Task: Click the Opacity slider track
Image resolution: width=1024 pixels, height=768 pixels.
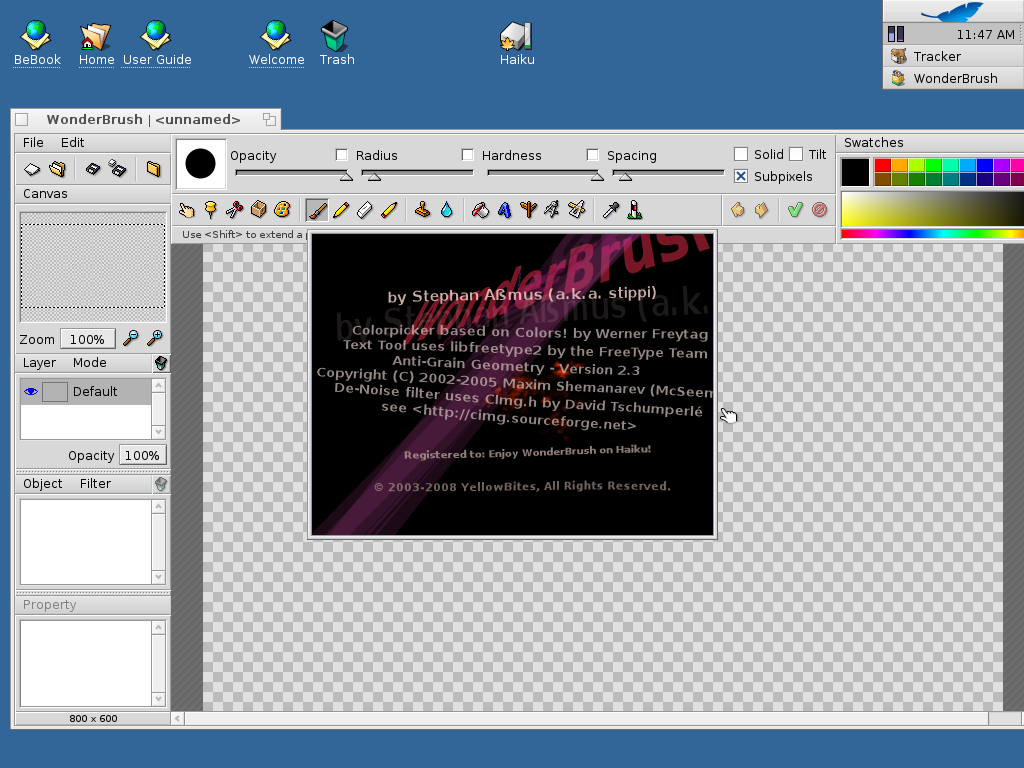Action: 291,172
